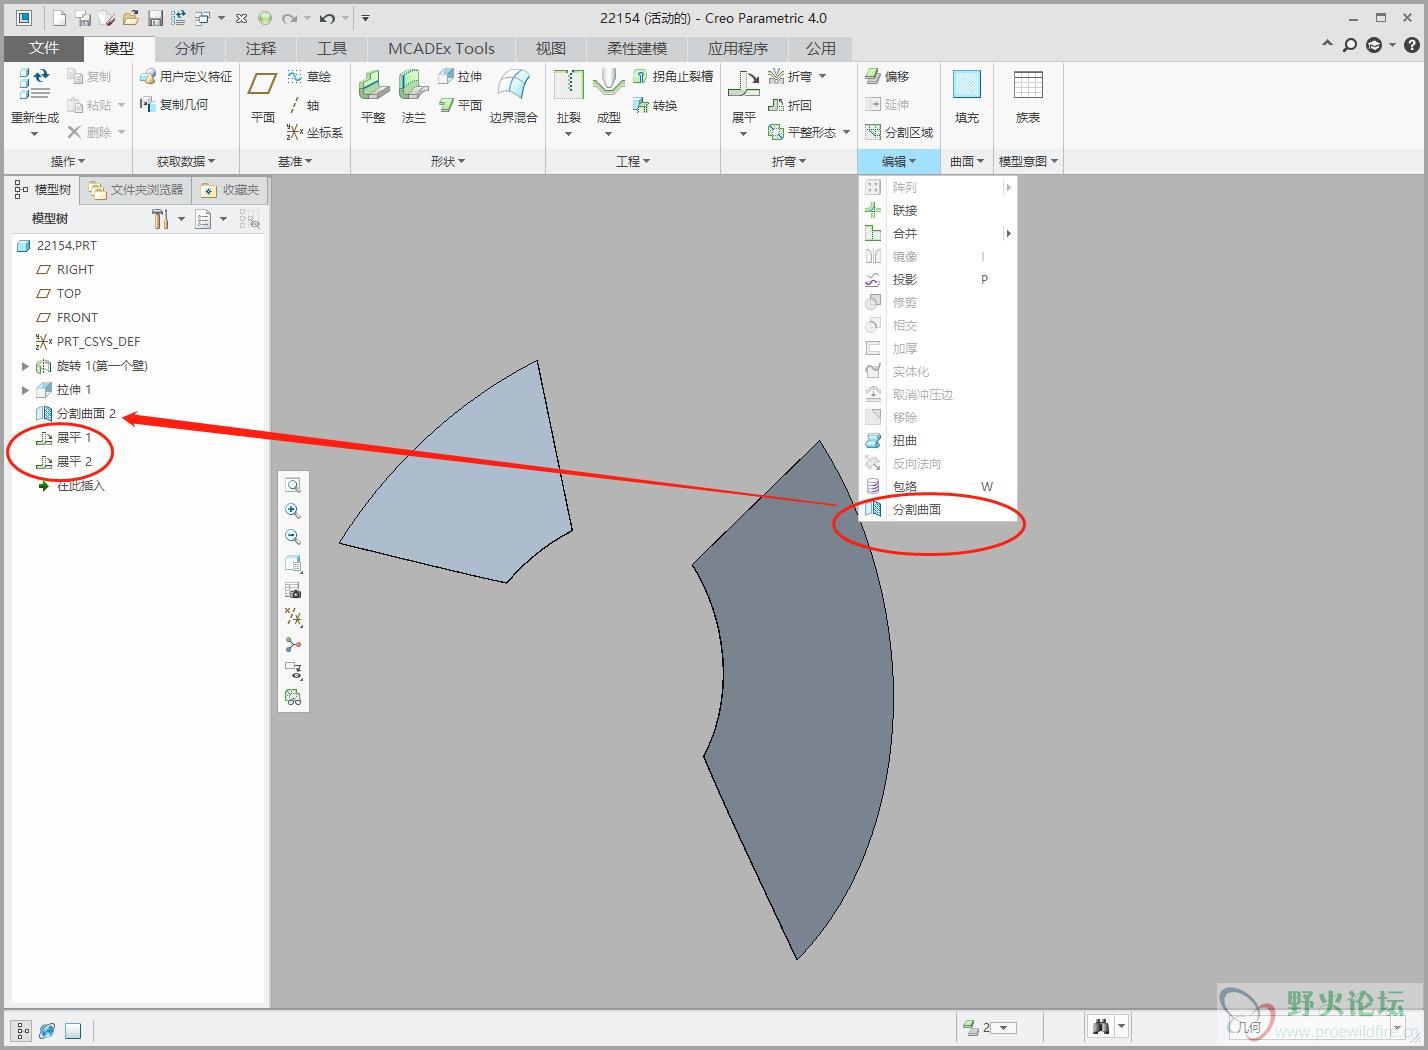The height and width of the screenshot is (1050, 1428).
Task: Switch to the 注释 ribbon tab
Action: coord(260,48)
